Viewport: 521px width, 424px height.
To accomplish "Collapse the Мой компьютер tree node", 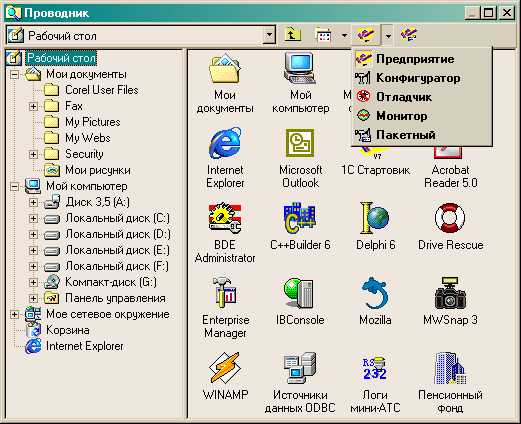I will (14, 186).
